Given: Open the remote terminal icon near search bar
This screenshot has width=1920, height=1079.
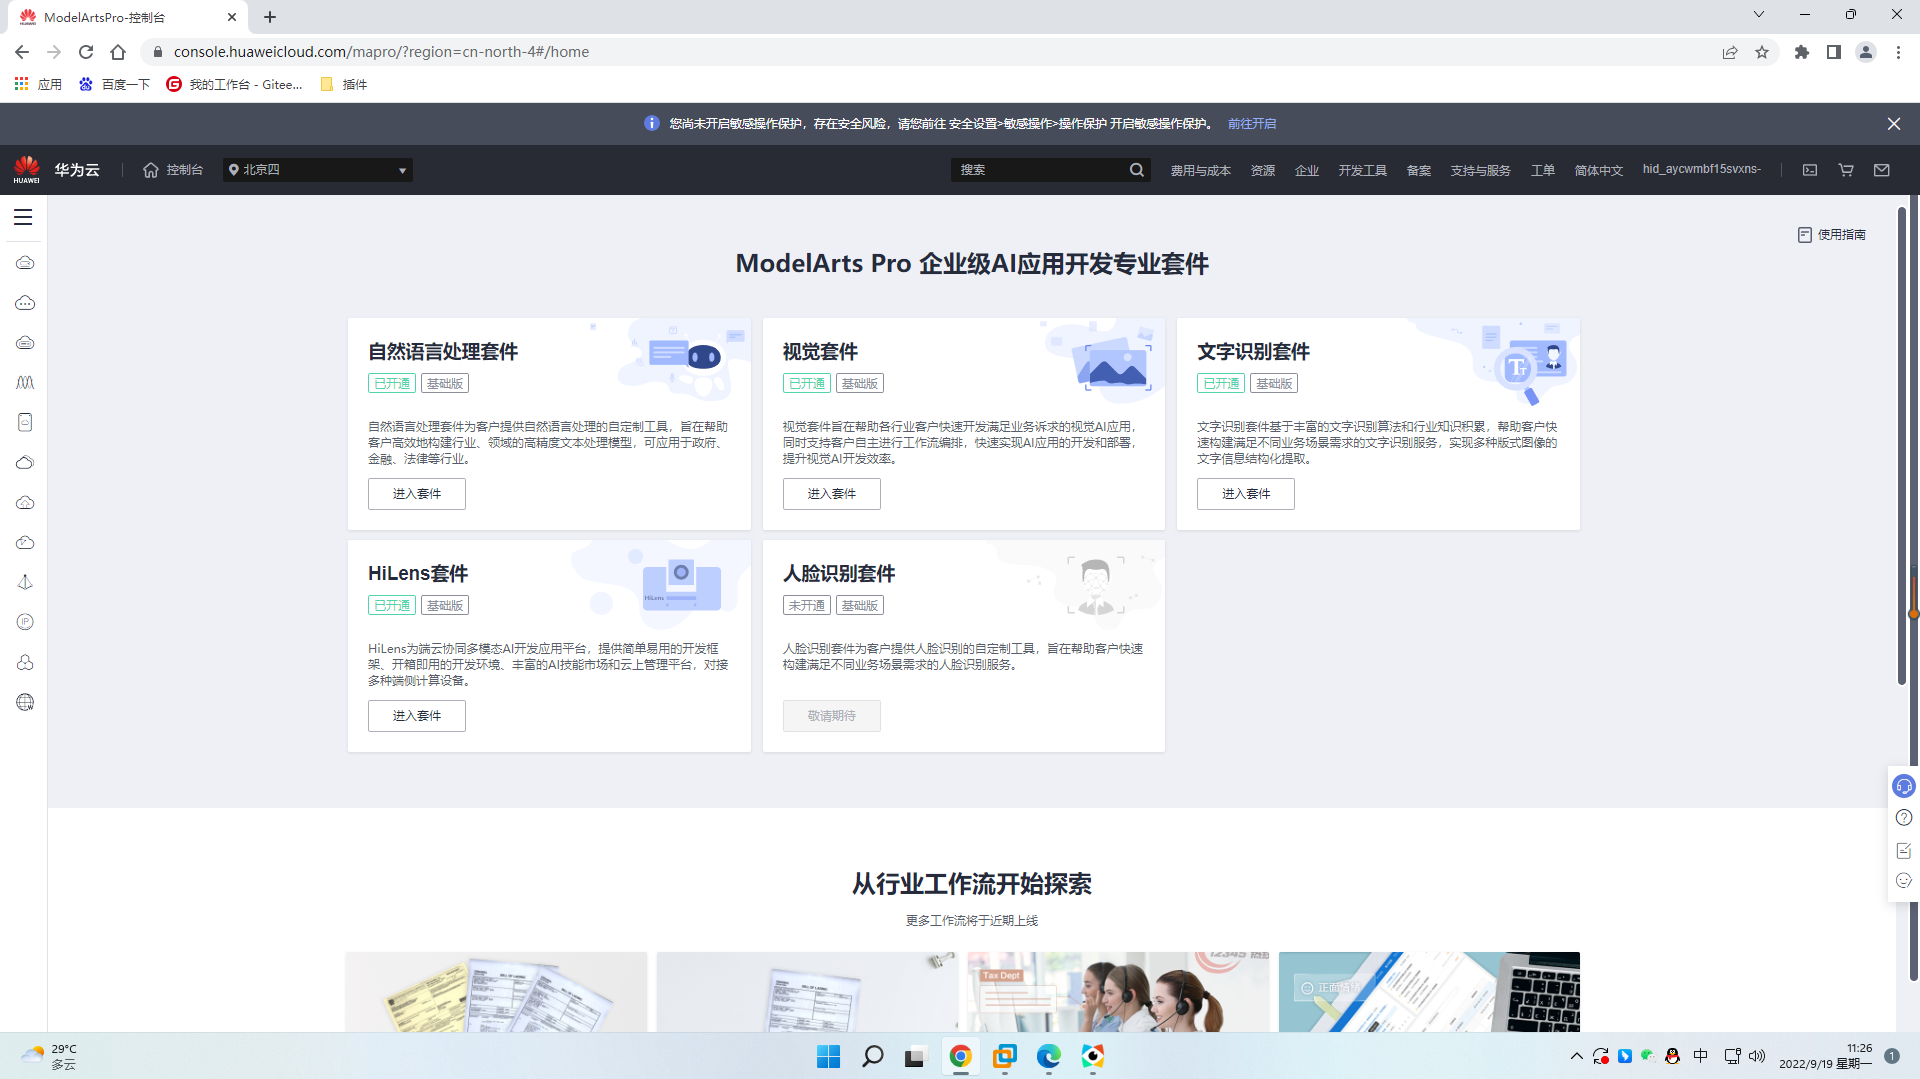Looking at the screenshot, I should pos(1810,170).
